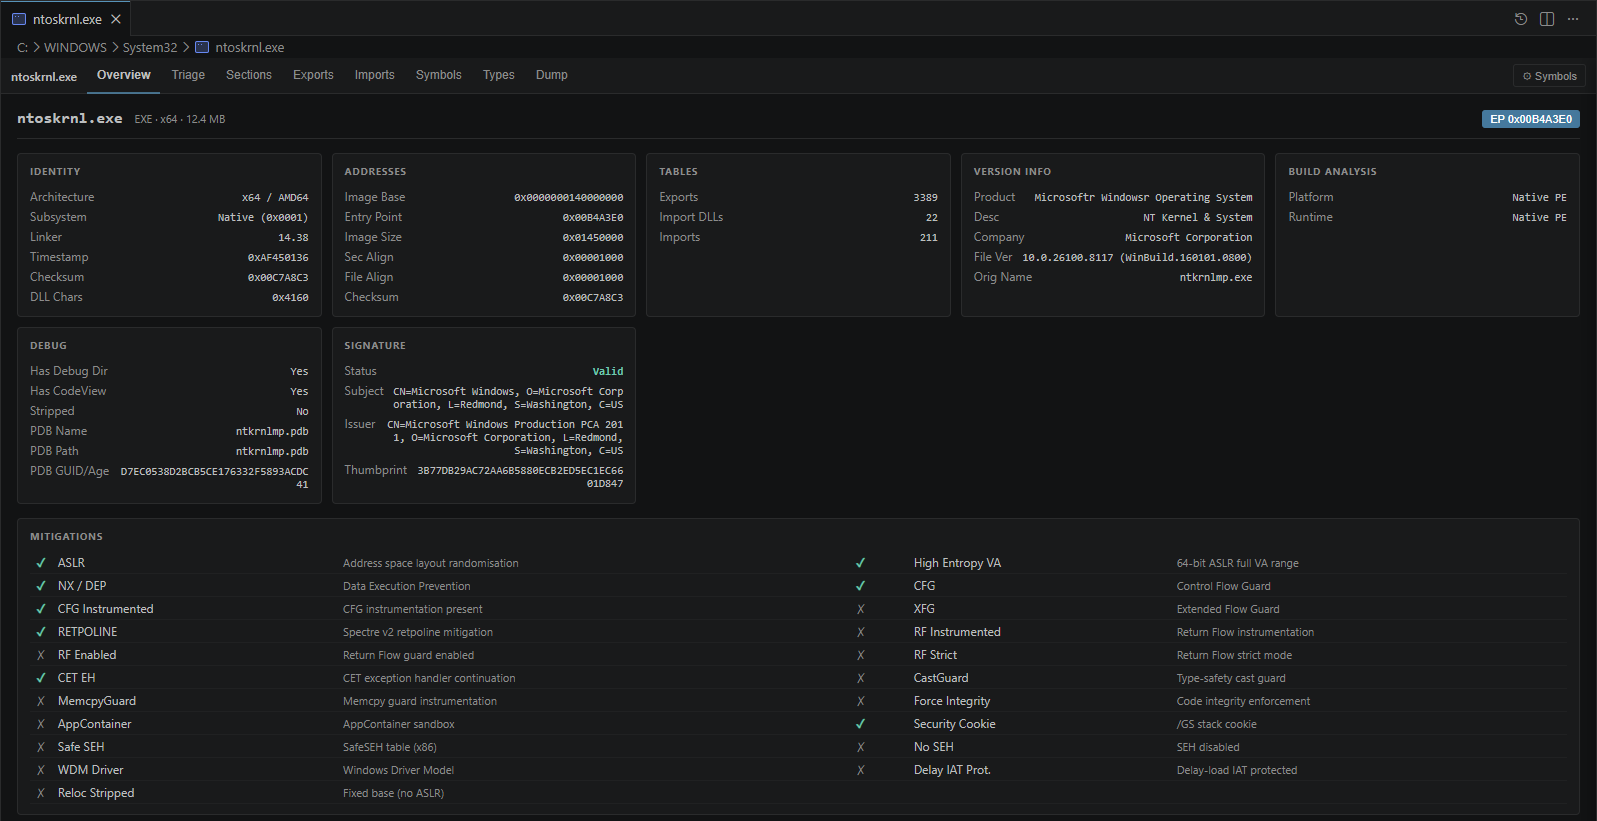This screenshot has height=821, width=1597.
Task: Click the DLL Chars value 0x4160
Action: 290,298
